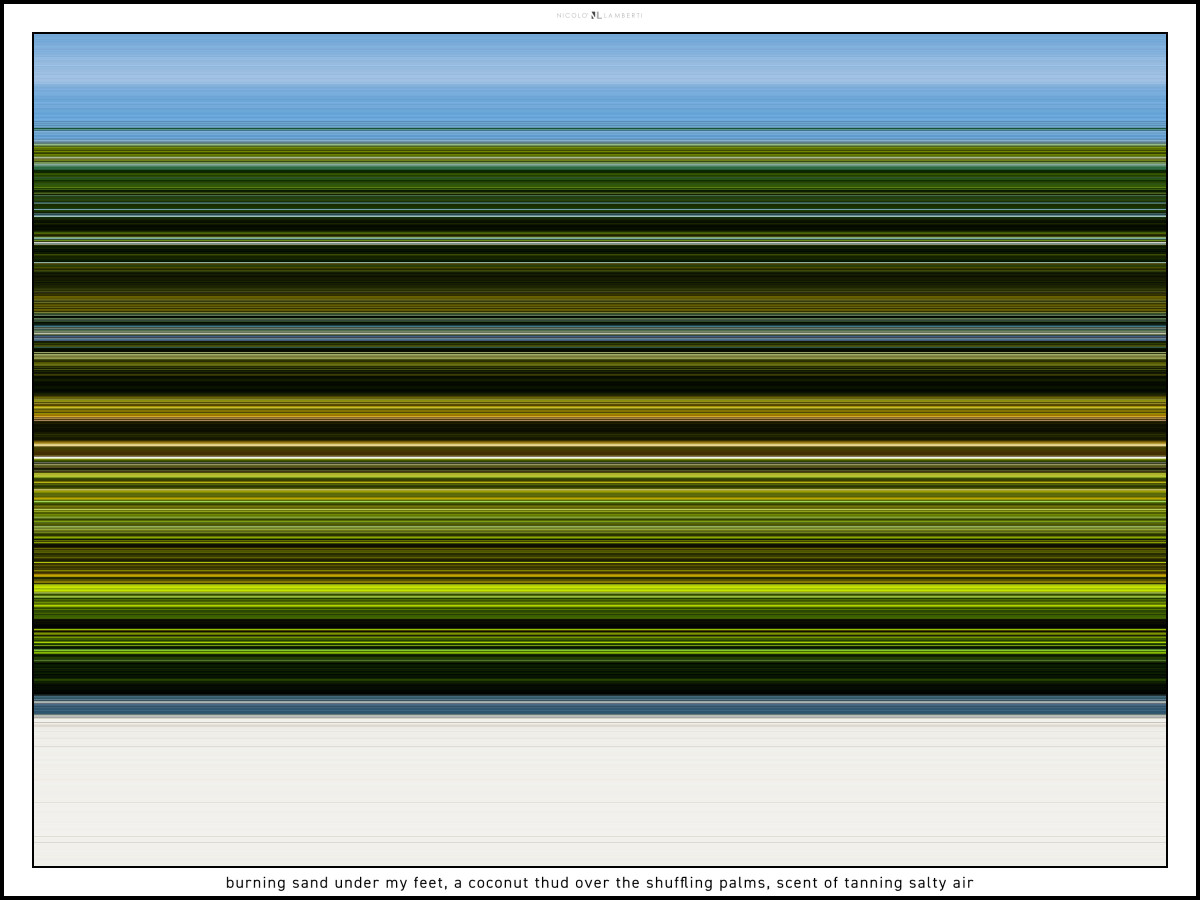Viewport: 1200px width, 900px height.
Task: Click the blue-grey stripe mid-artwork
Action: click(600, 333)
